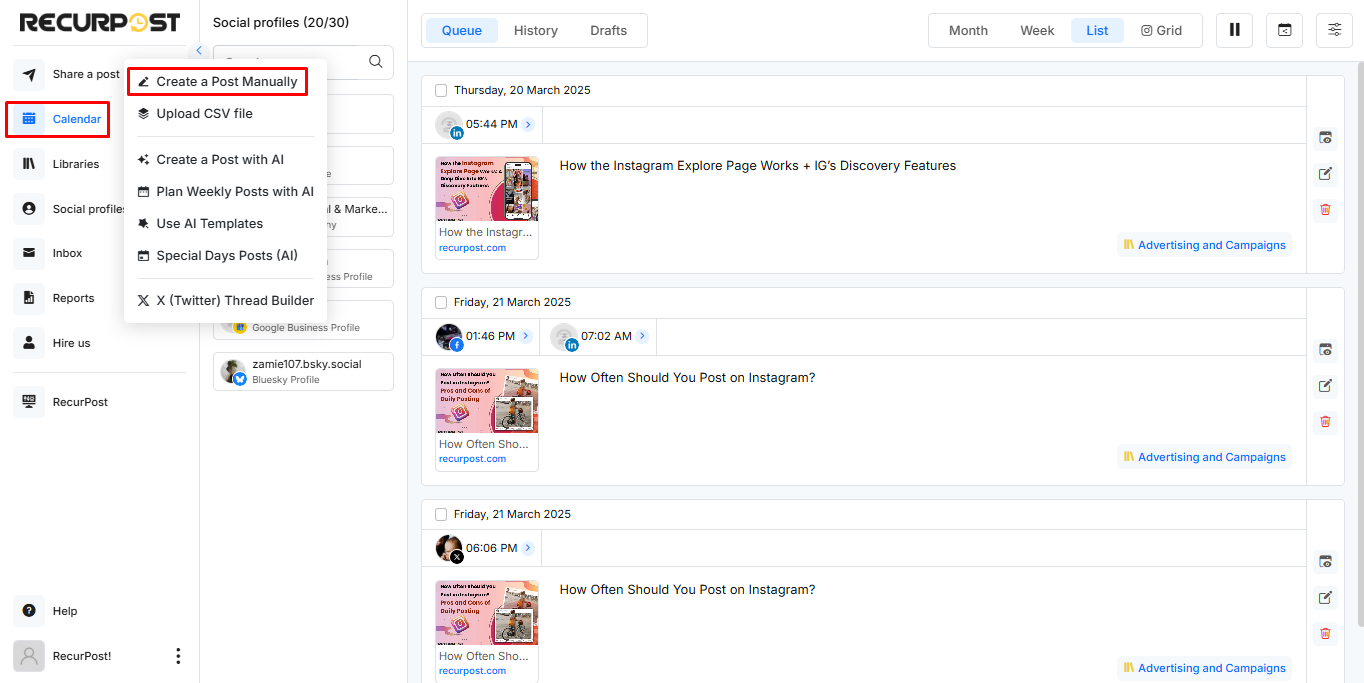1364x683 pixels.
Task: Collapse the social profiles panel chevron
Action: click(199, 50)
